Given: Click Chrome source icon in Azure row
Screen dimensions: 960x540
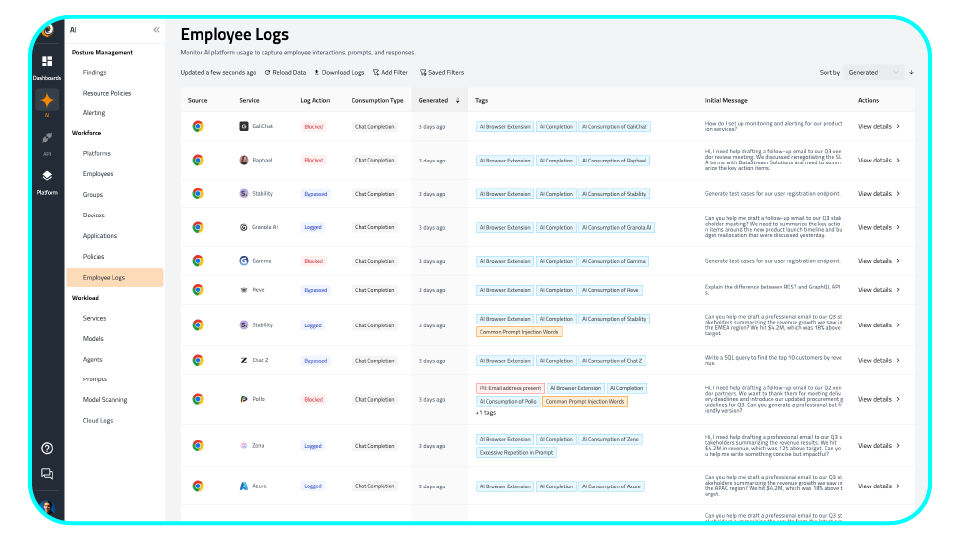Looking at the screenshot, I should pos(198,486).
